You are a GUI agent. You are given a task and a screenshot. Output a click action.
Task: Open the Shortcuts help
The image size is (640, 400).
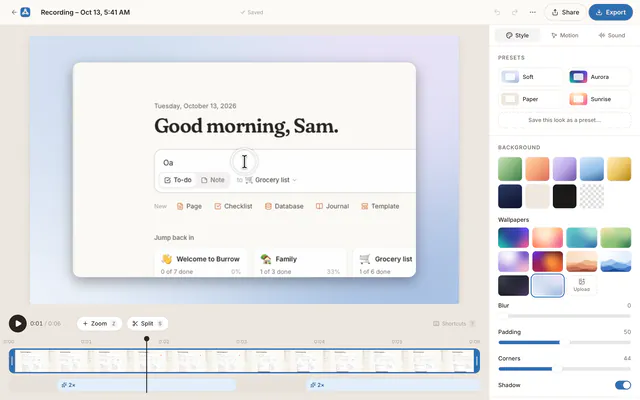[x=454, y=324]
